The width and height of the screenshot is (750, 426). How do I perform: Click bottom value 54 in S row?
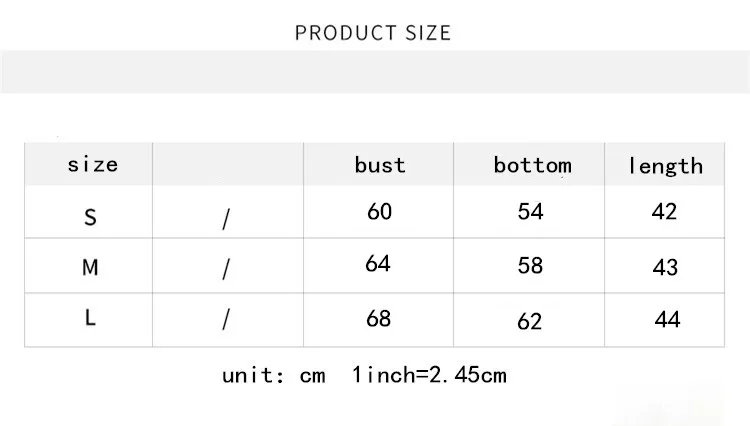tap(530, 211)
